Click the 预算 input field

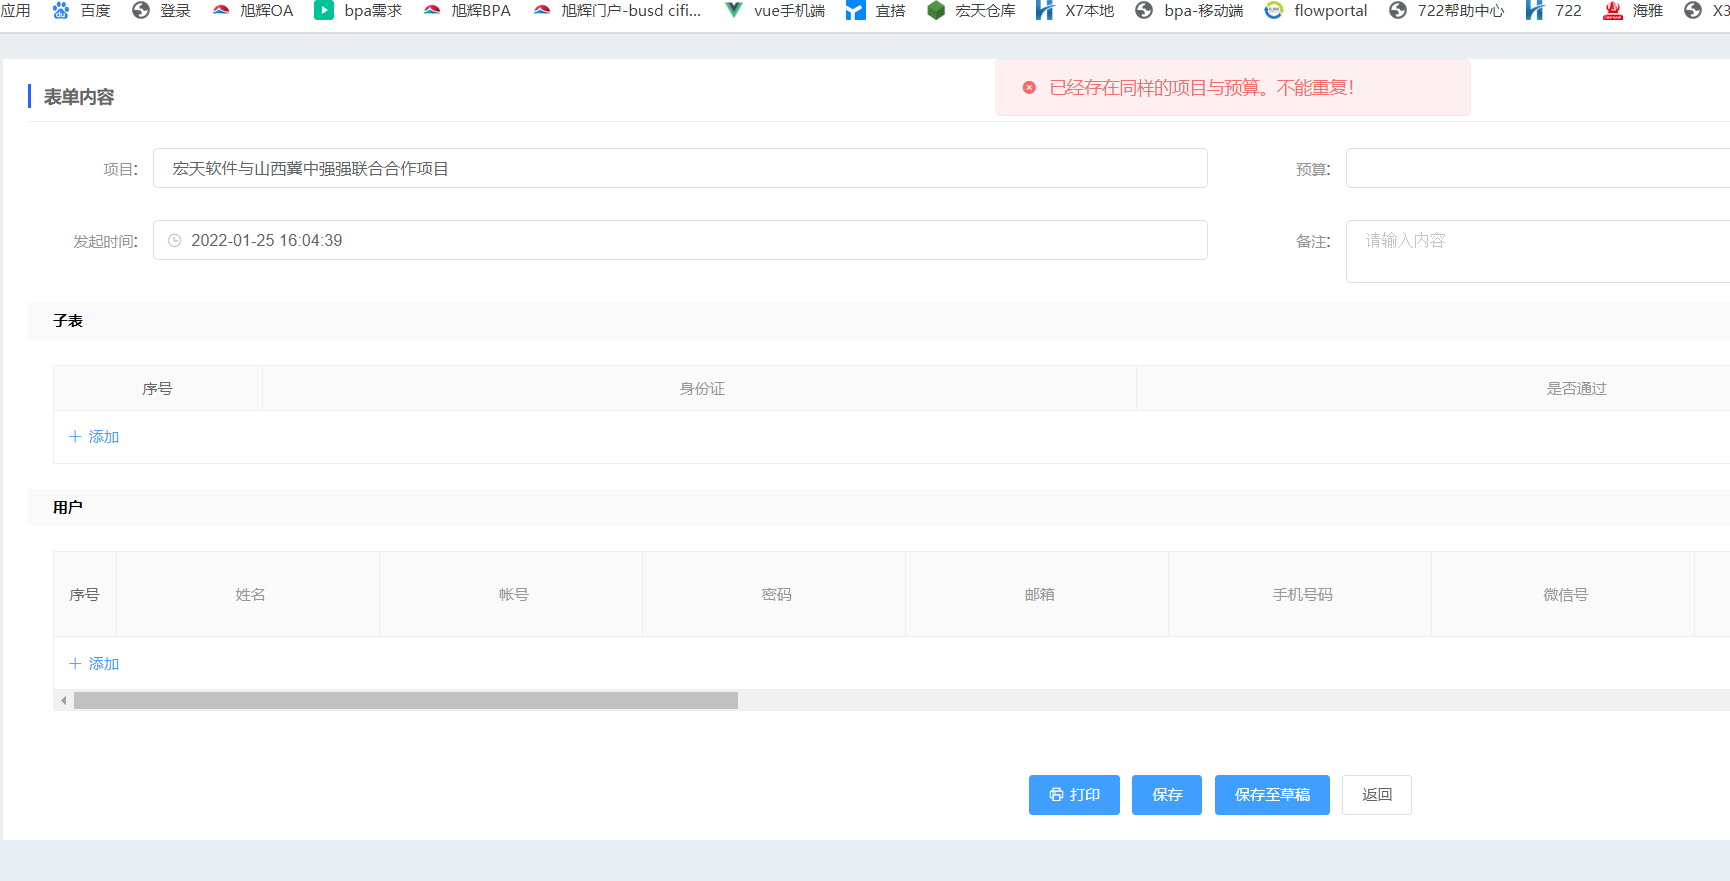point(1538,168)
